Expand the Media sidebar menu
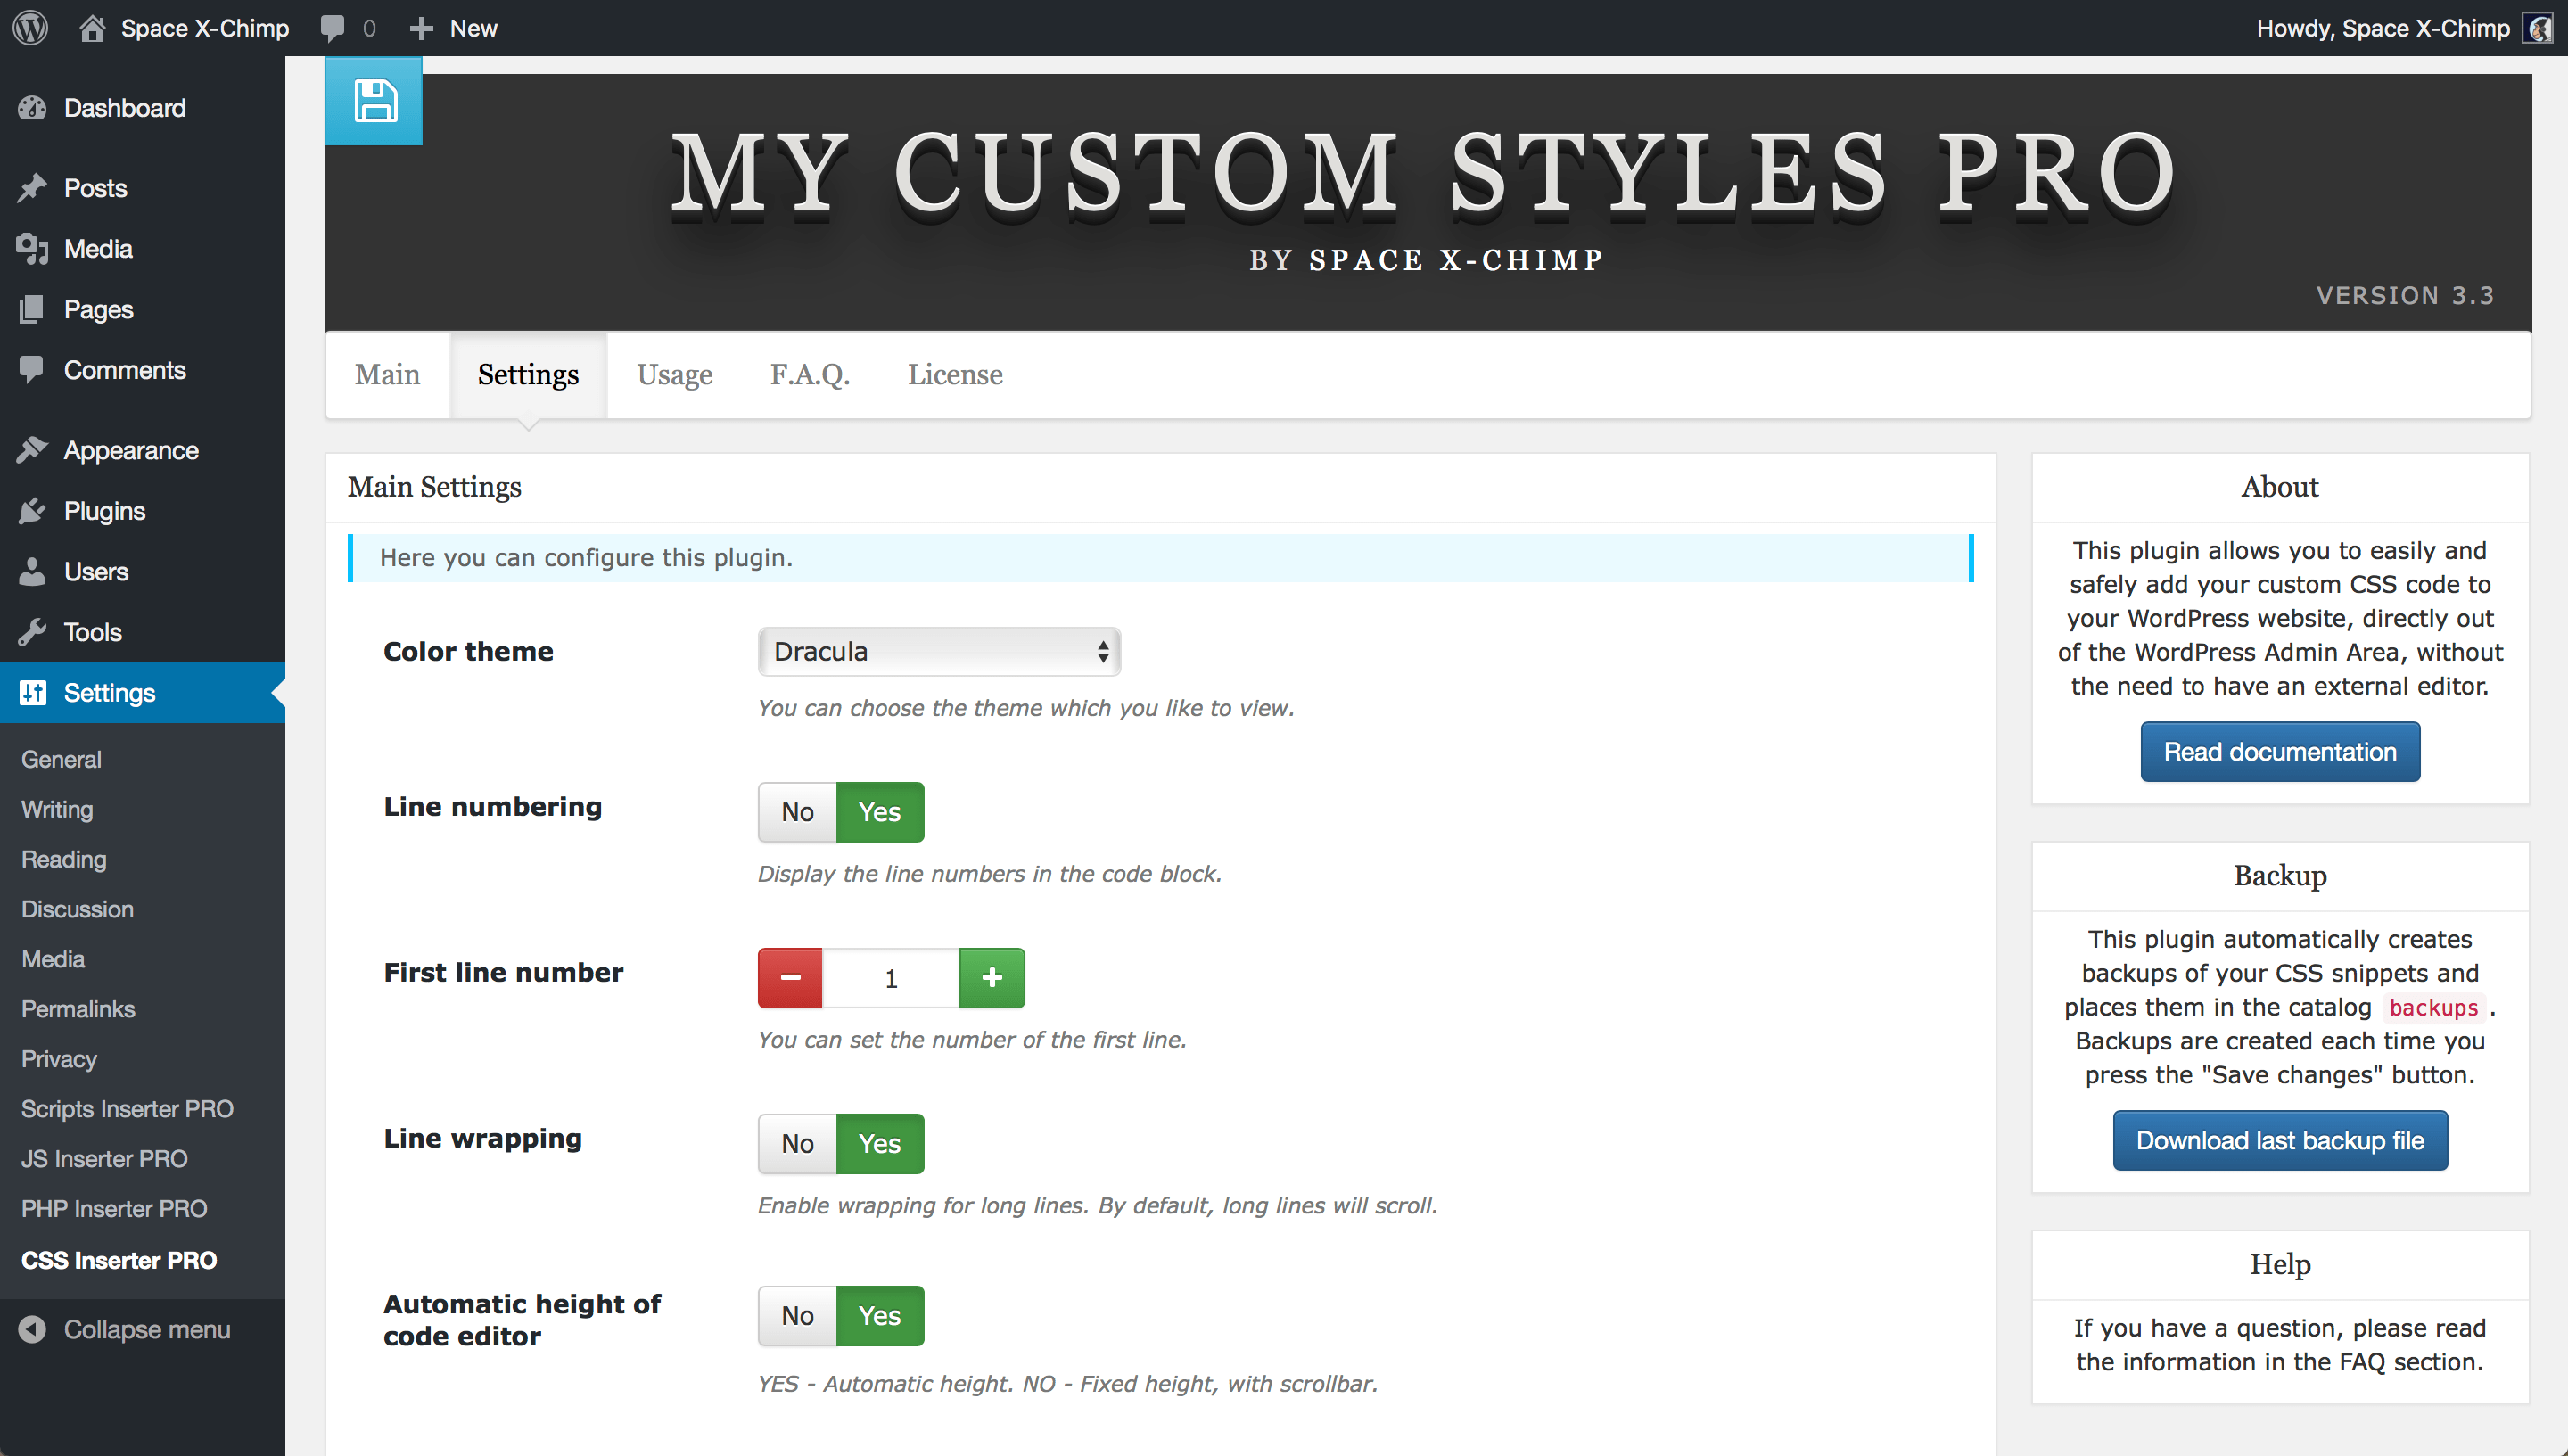This screenshot has width=2568, height=1456. [95, 249]
